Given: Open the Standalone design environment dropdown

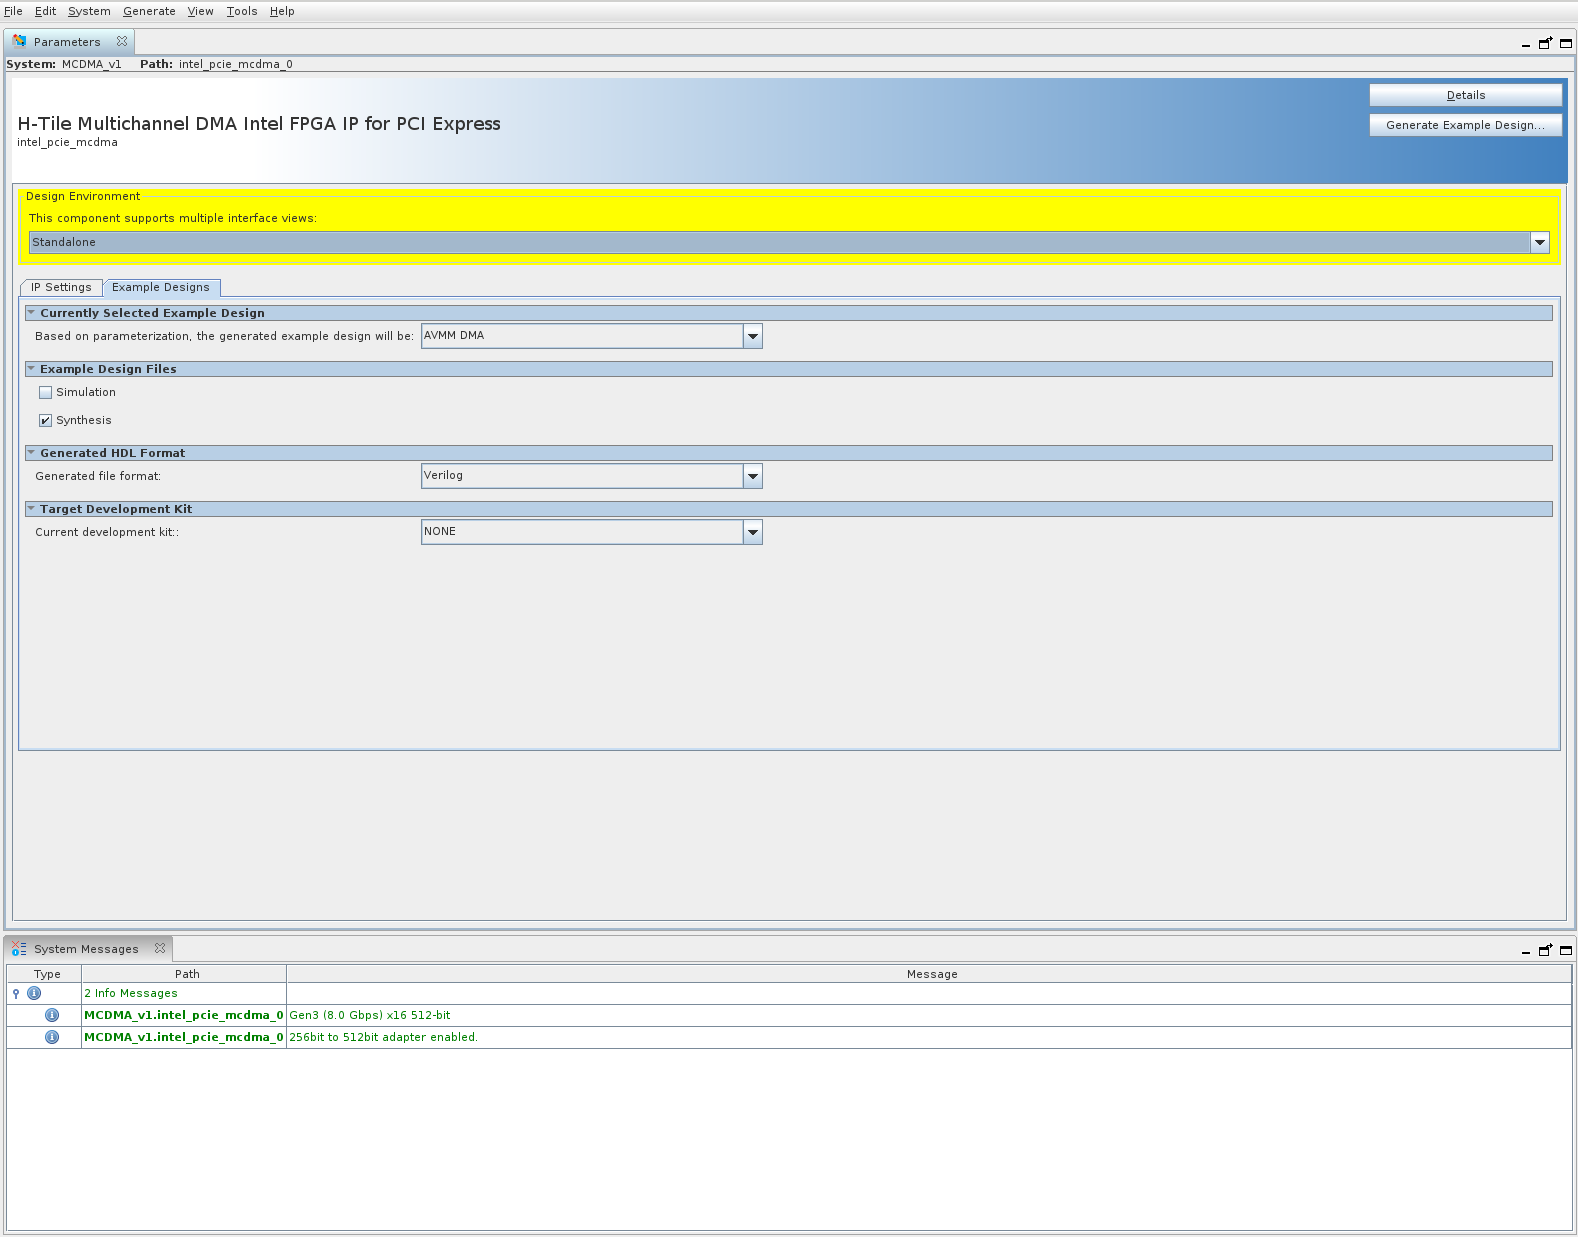Looking at the screenshot, I should [1540, 242].
